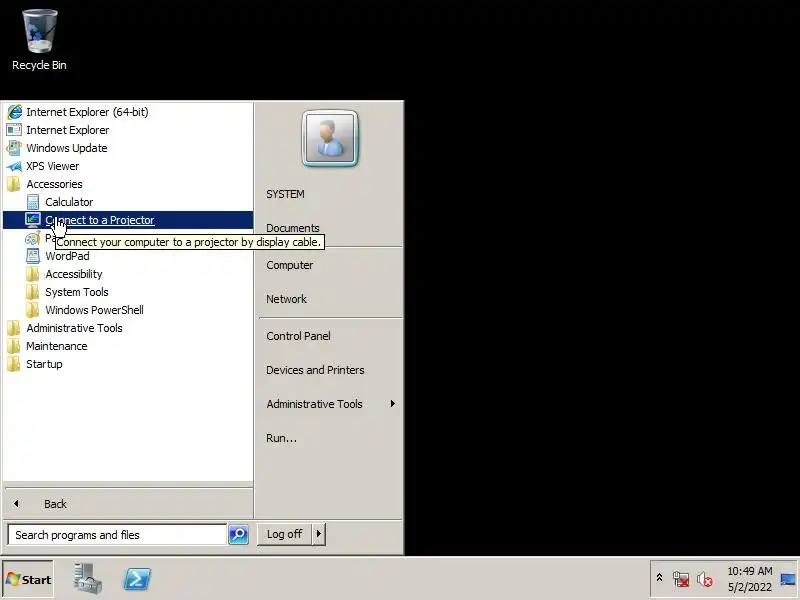The image size is (800, 600).
Task: Open the Run... dialog
Action: [x=281, y=438]
